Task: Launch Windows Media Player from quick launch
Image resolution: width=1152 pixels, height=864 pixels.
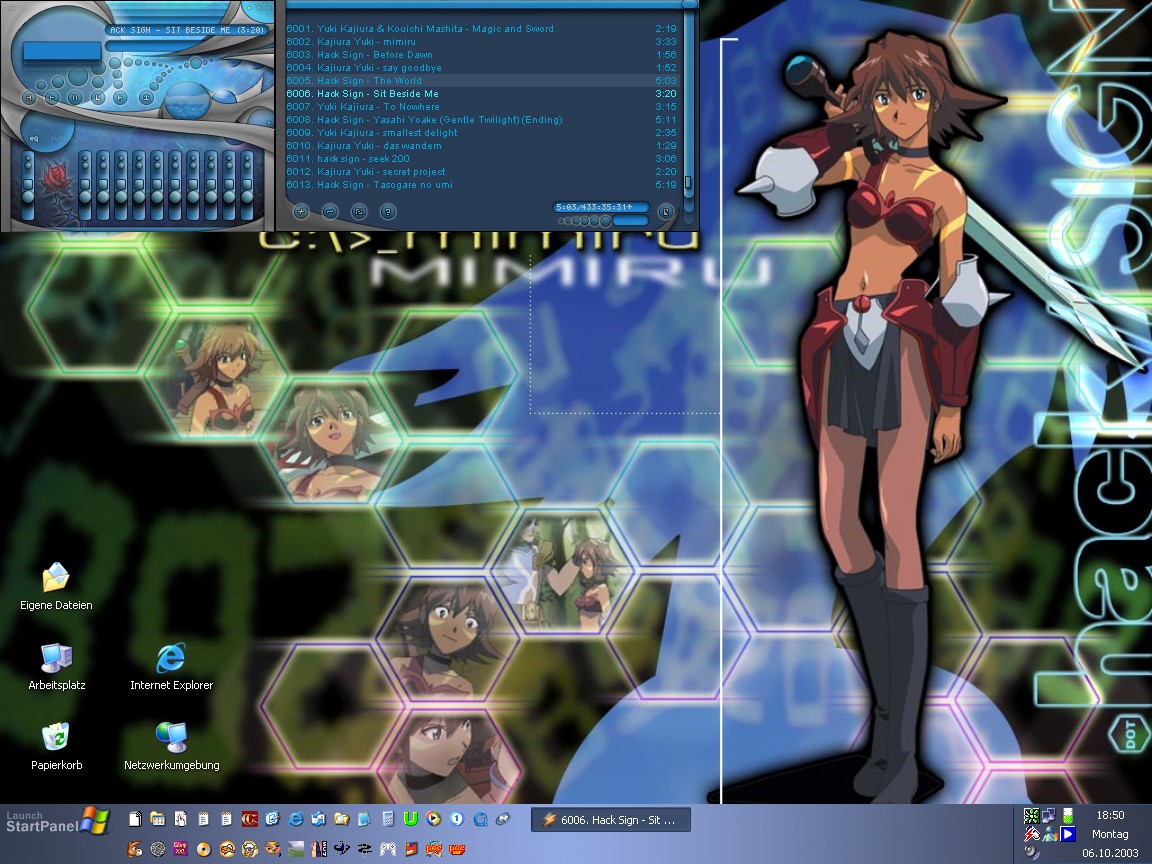Action: [x=434, y=819]
